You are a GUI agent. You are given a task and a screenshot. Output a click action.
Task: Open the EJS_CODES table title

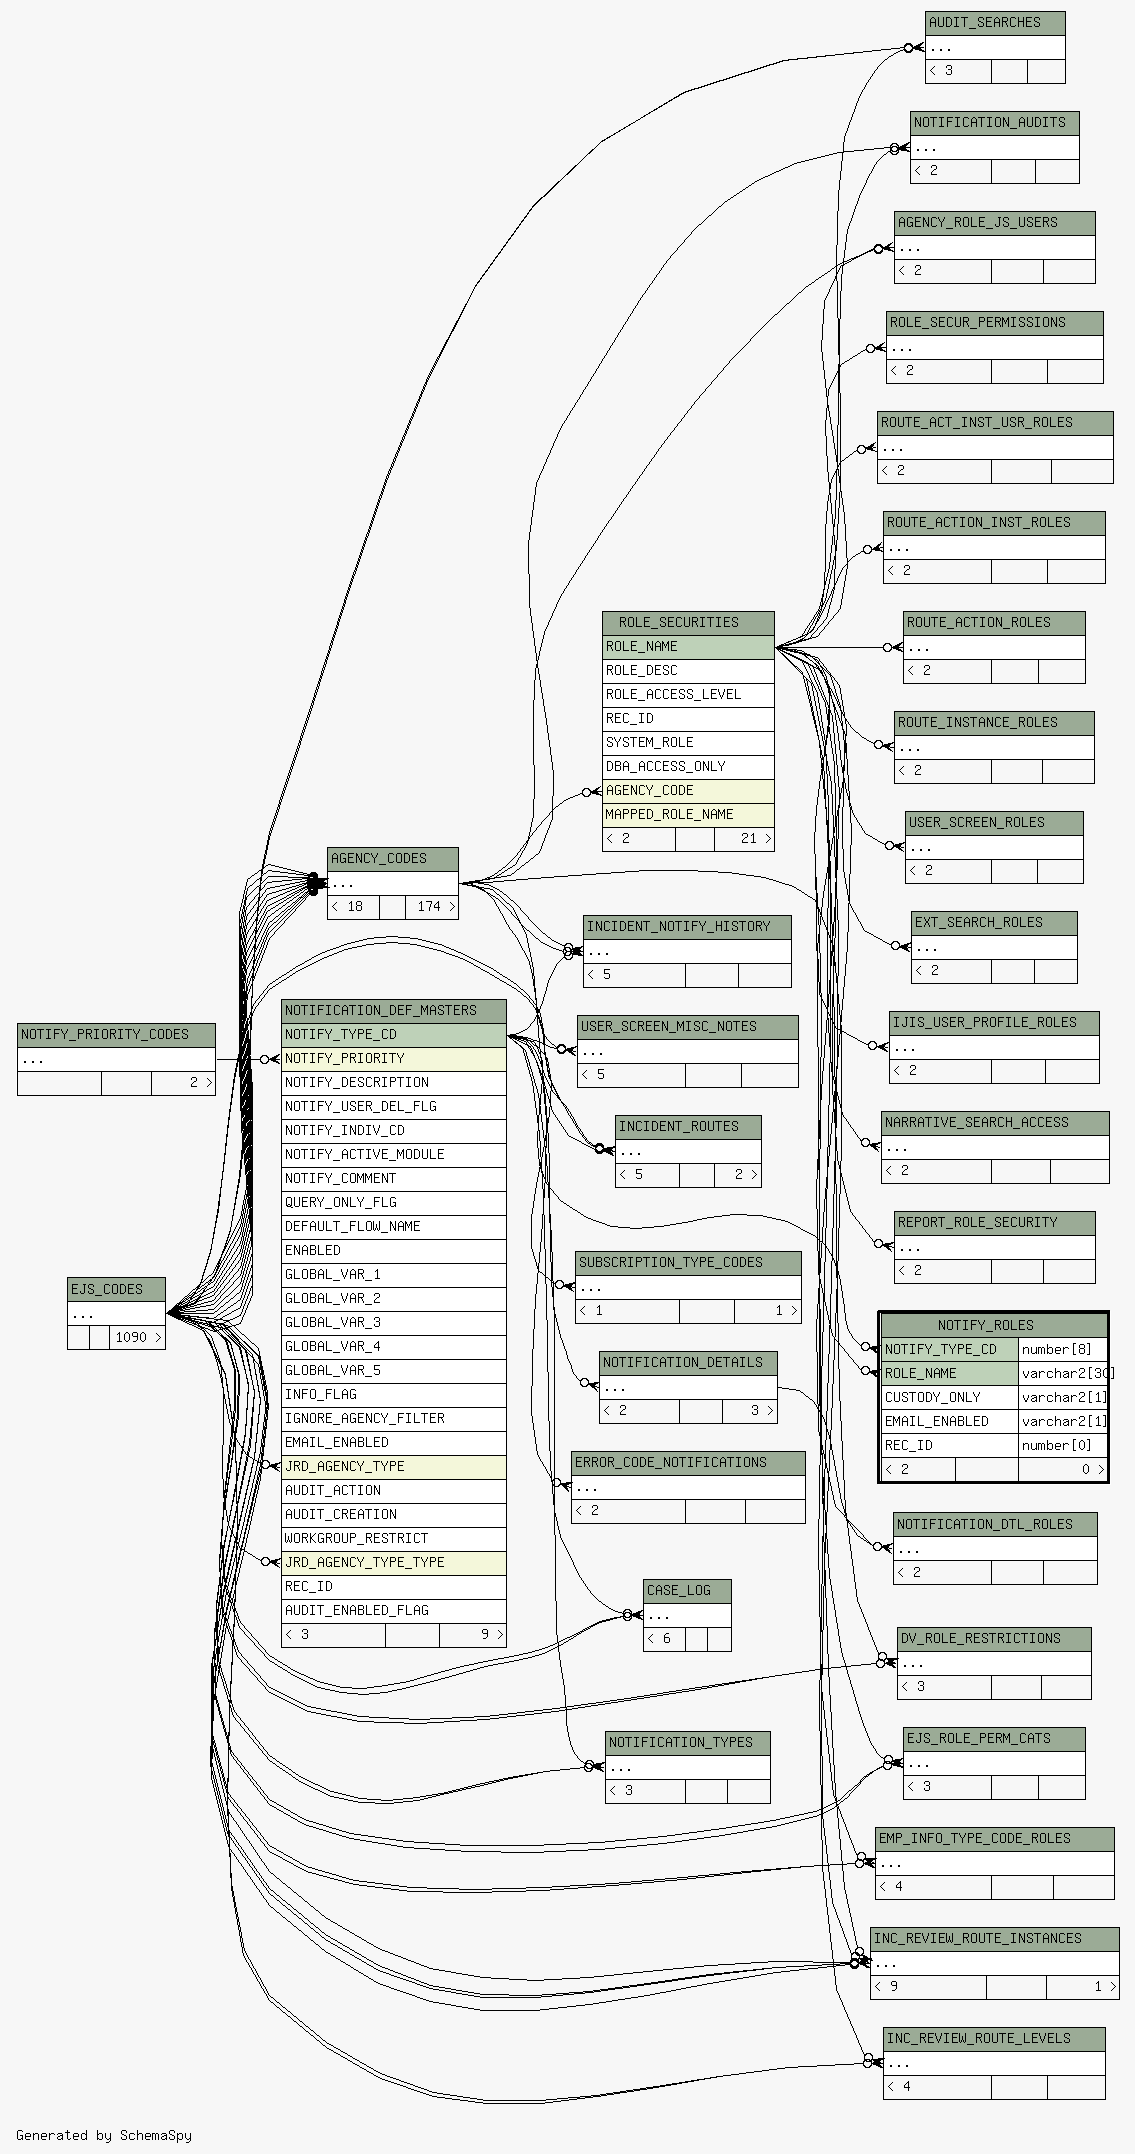[x=116, y=1290]
